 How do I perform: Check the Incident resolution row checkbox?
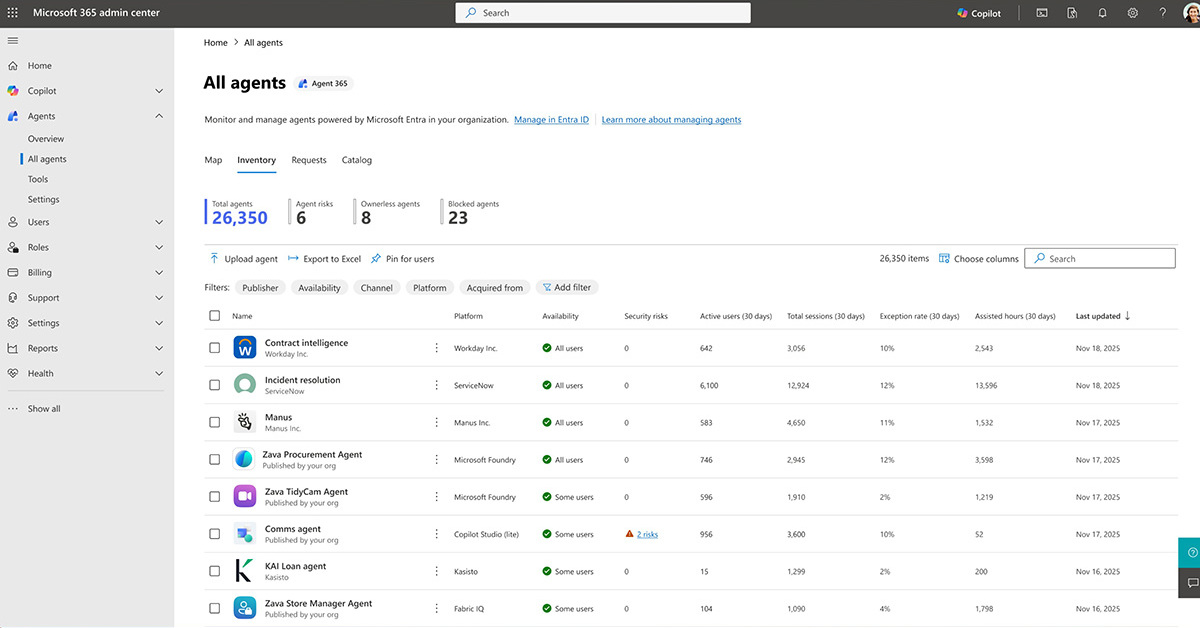point(214,385)
